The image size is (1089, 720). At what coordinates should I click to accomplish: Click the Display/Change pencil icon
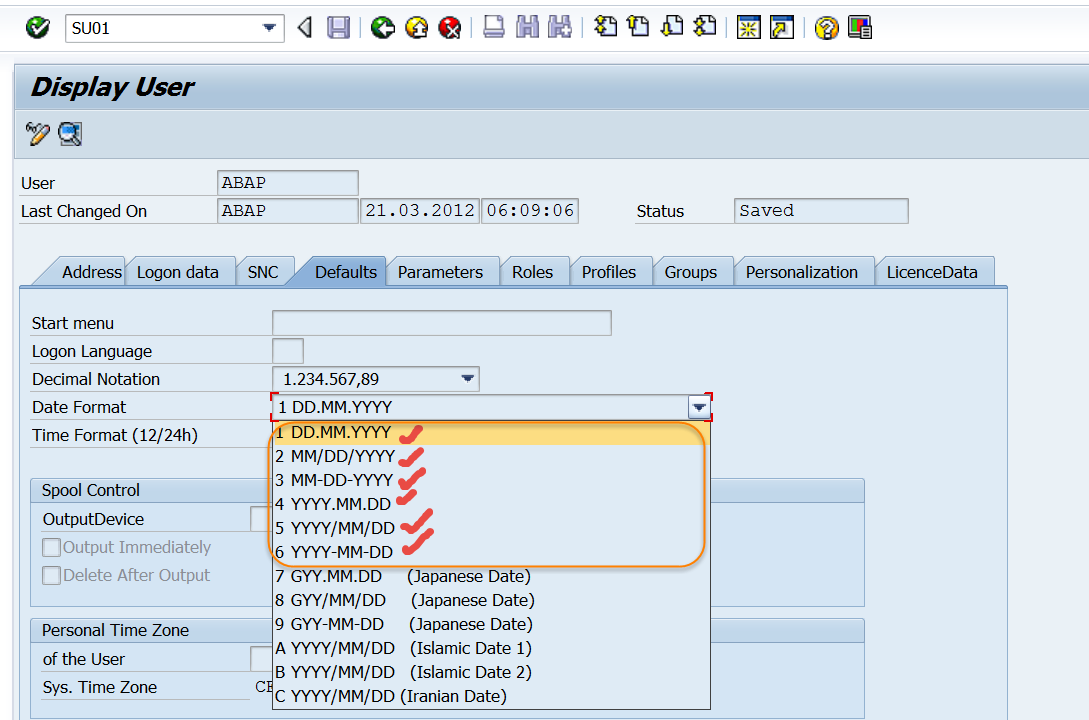point(36,134)
